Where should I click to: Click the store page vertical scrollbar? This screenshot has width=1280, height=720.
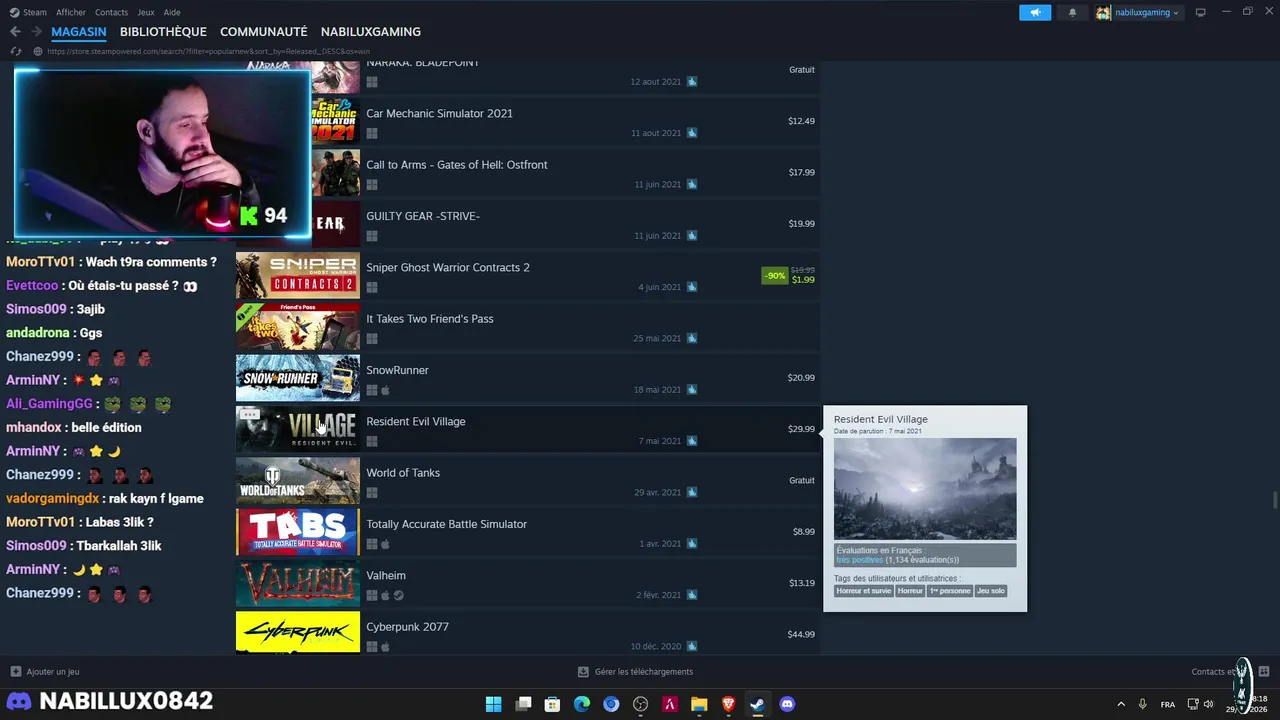click(1274, 500)
